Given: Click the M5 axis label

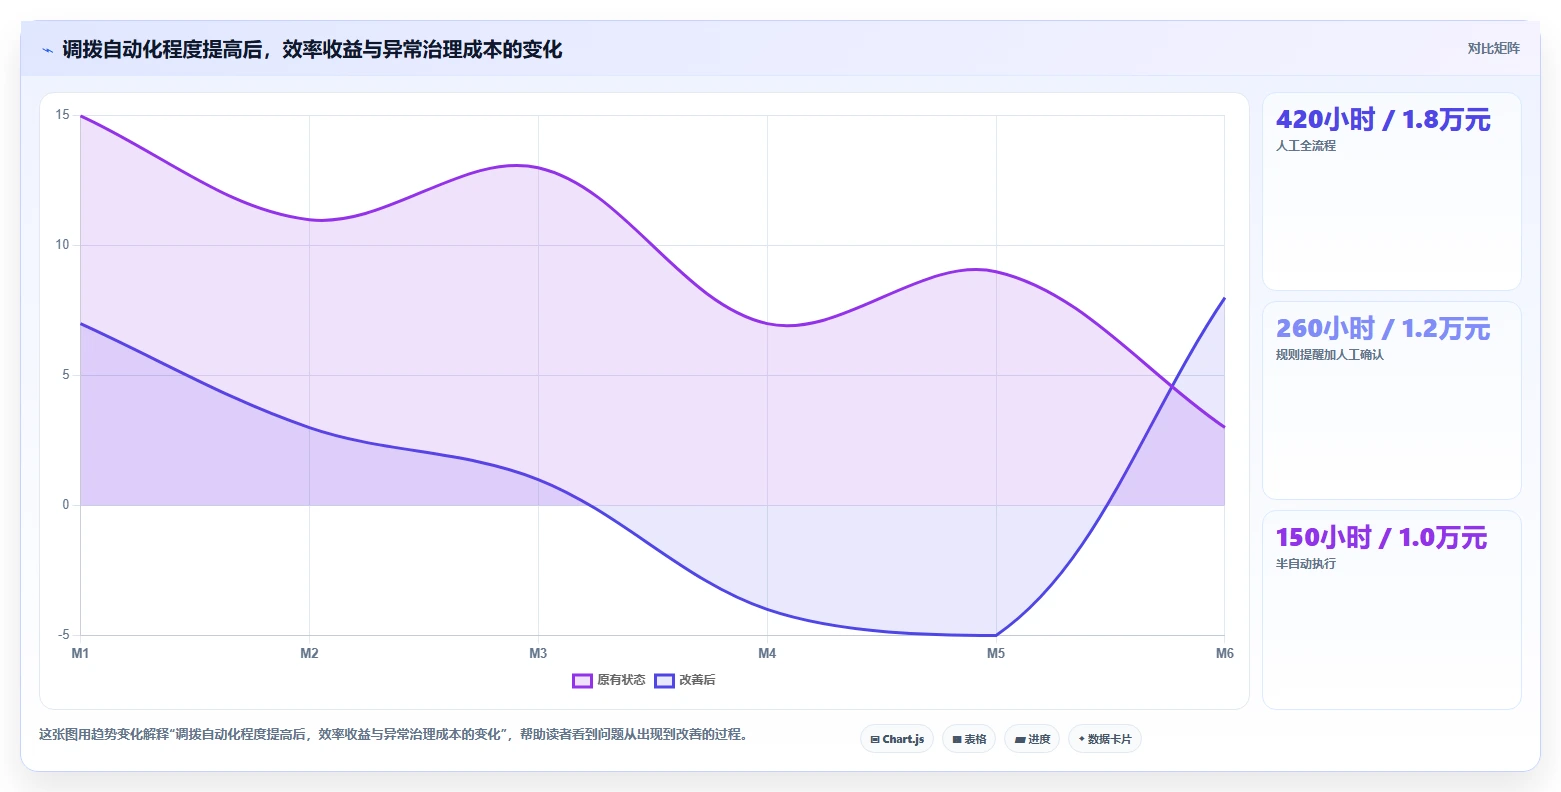Looking at the screenshot, I should pos(996,654).
